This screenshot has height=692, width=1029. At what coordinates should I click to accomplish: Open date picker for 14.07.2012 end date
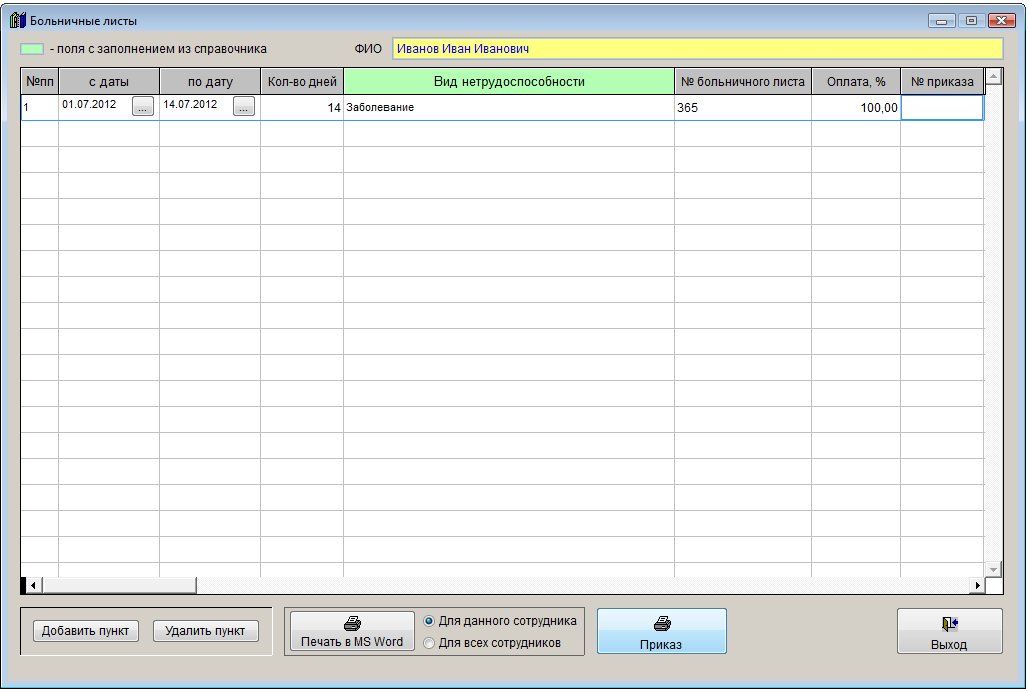tap(243, 106)
